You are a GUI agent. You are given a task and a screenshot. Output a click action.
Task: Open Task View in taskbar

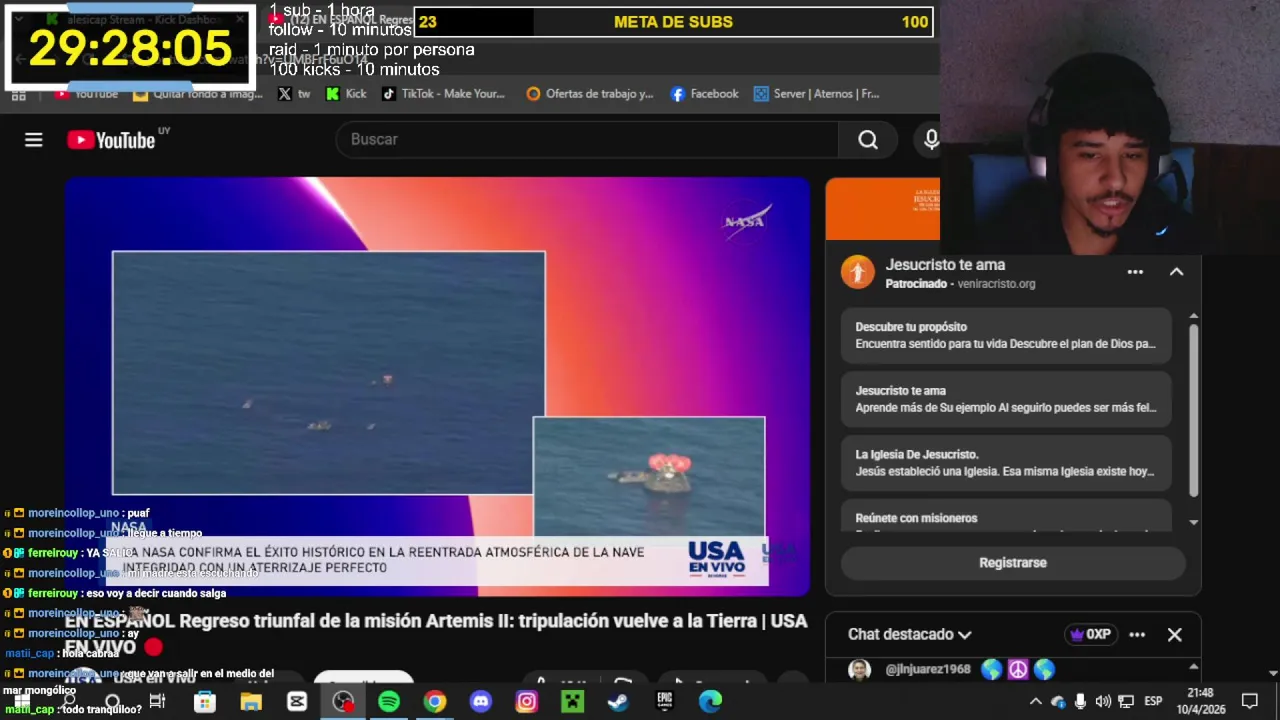157,702
